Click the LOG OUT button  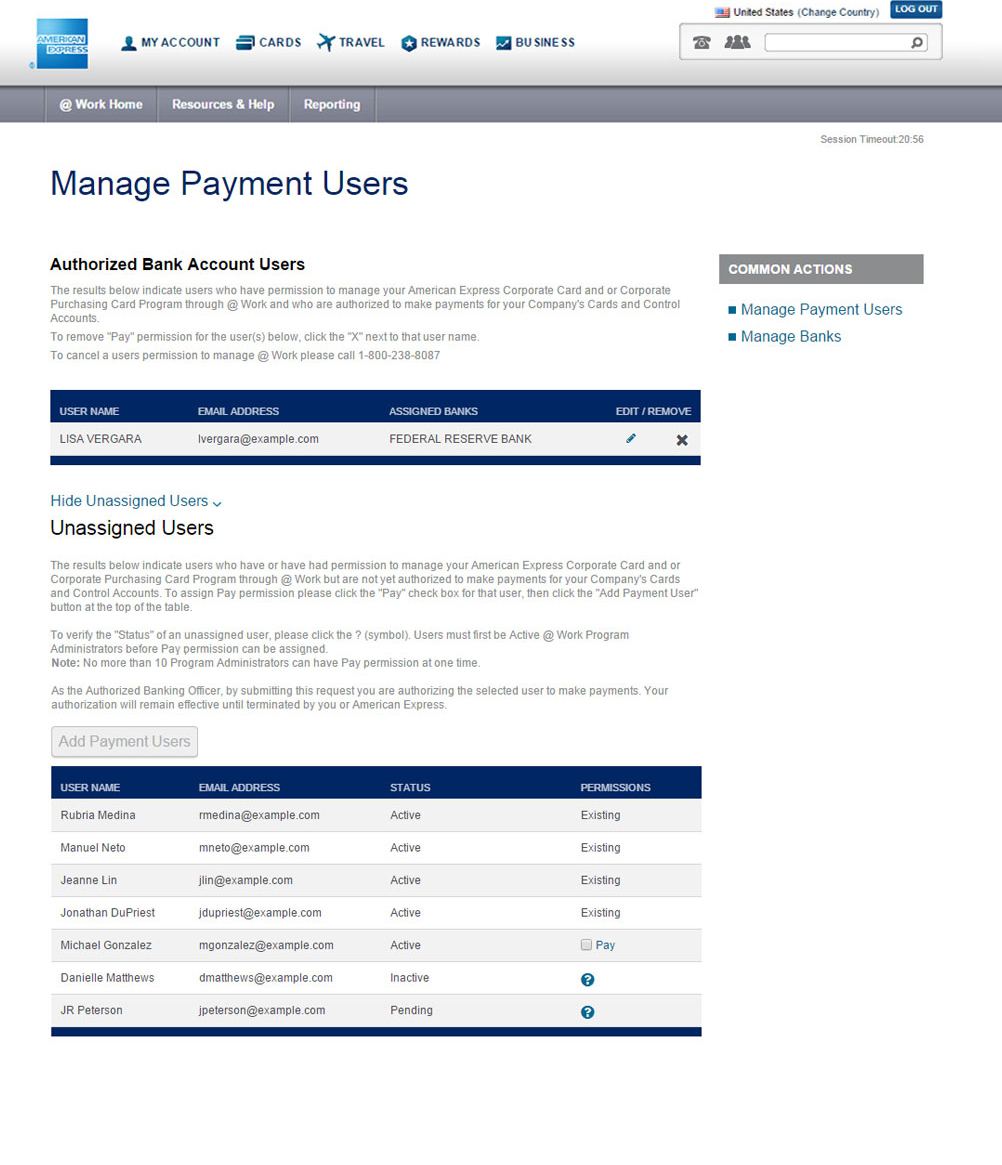coord(916,9)
